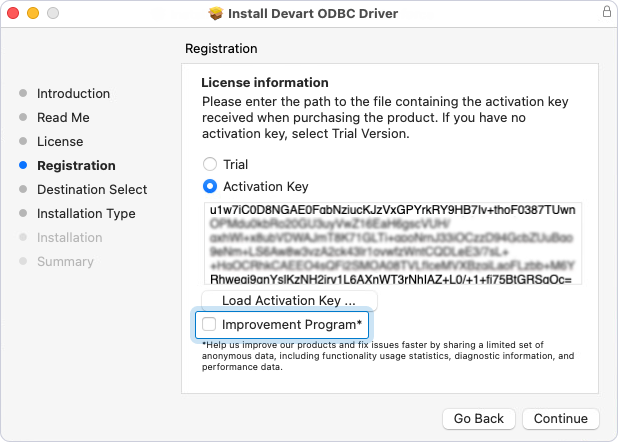Select the Destination Select step
Viewport: 618px width, 442px height.
92,190
